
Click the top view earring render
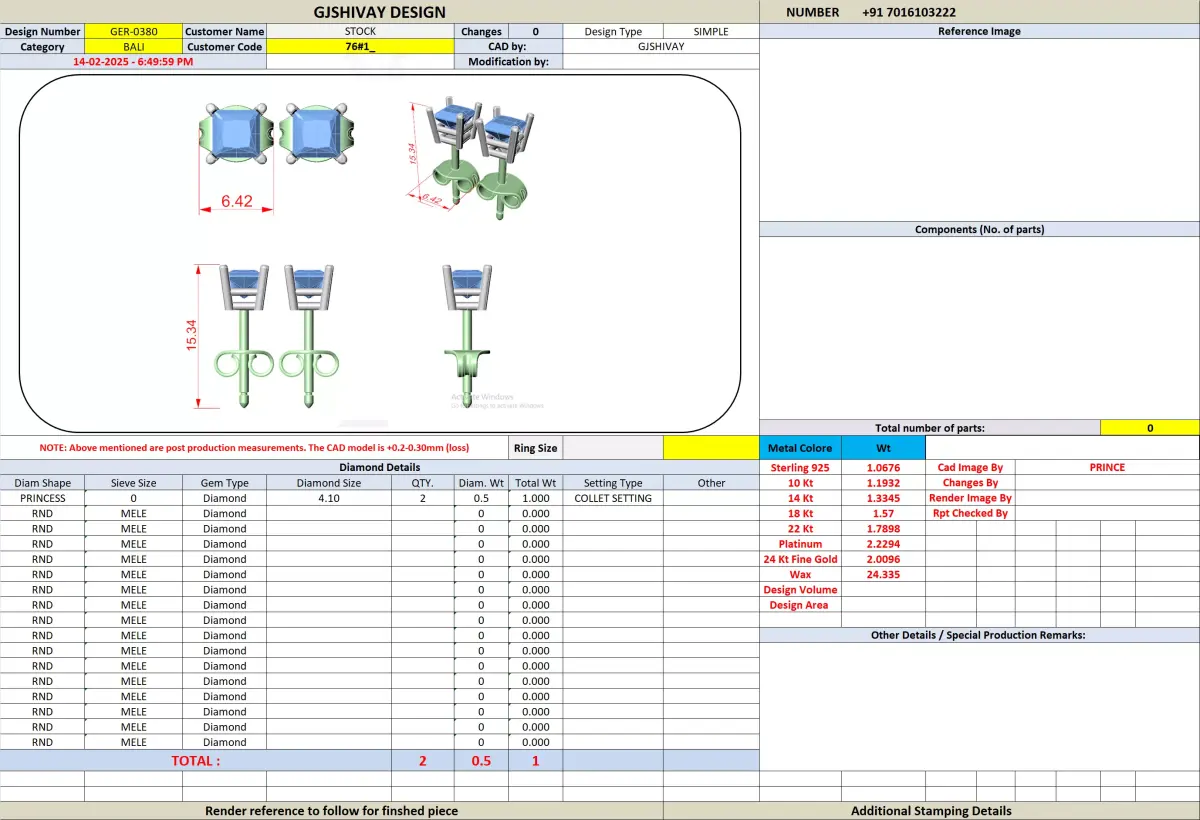pyautogui.click(x=276, y=133)
